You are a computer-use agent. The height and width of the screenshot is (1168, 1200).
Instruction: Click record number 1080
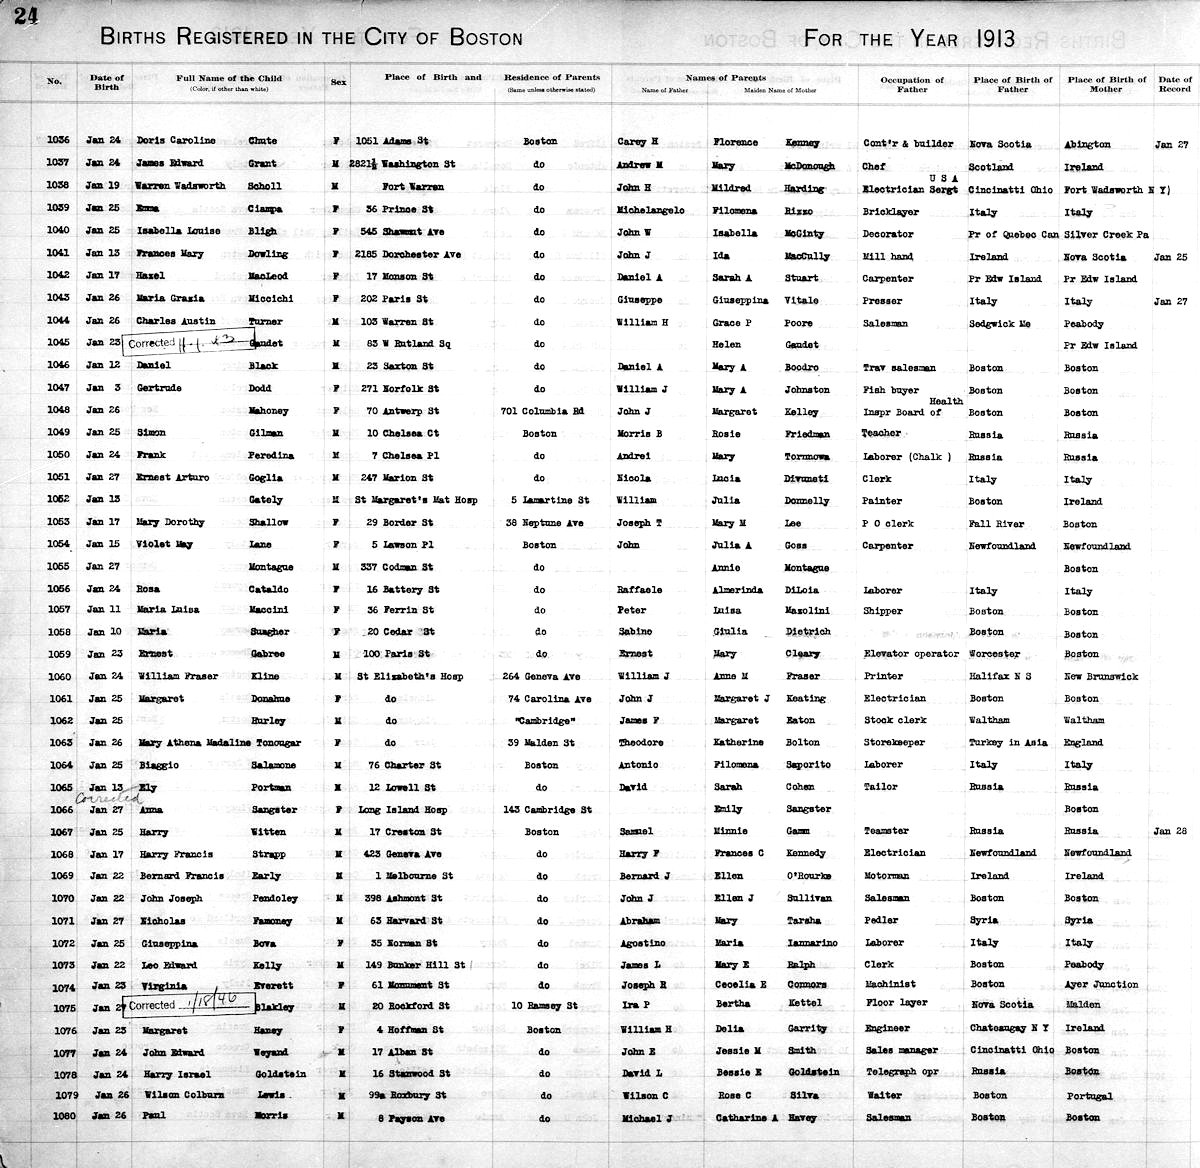point(63,1117)
